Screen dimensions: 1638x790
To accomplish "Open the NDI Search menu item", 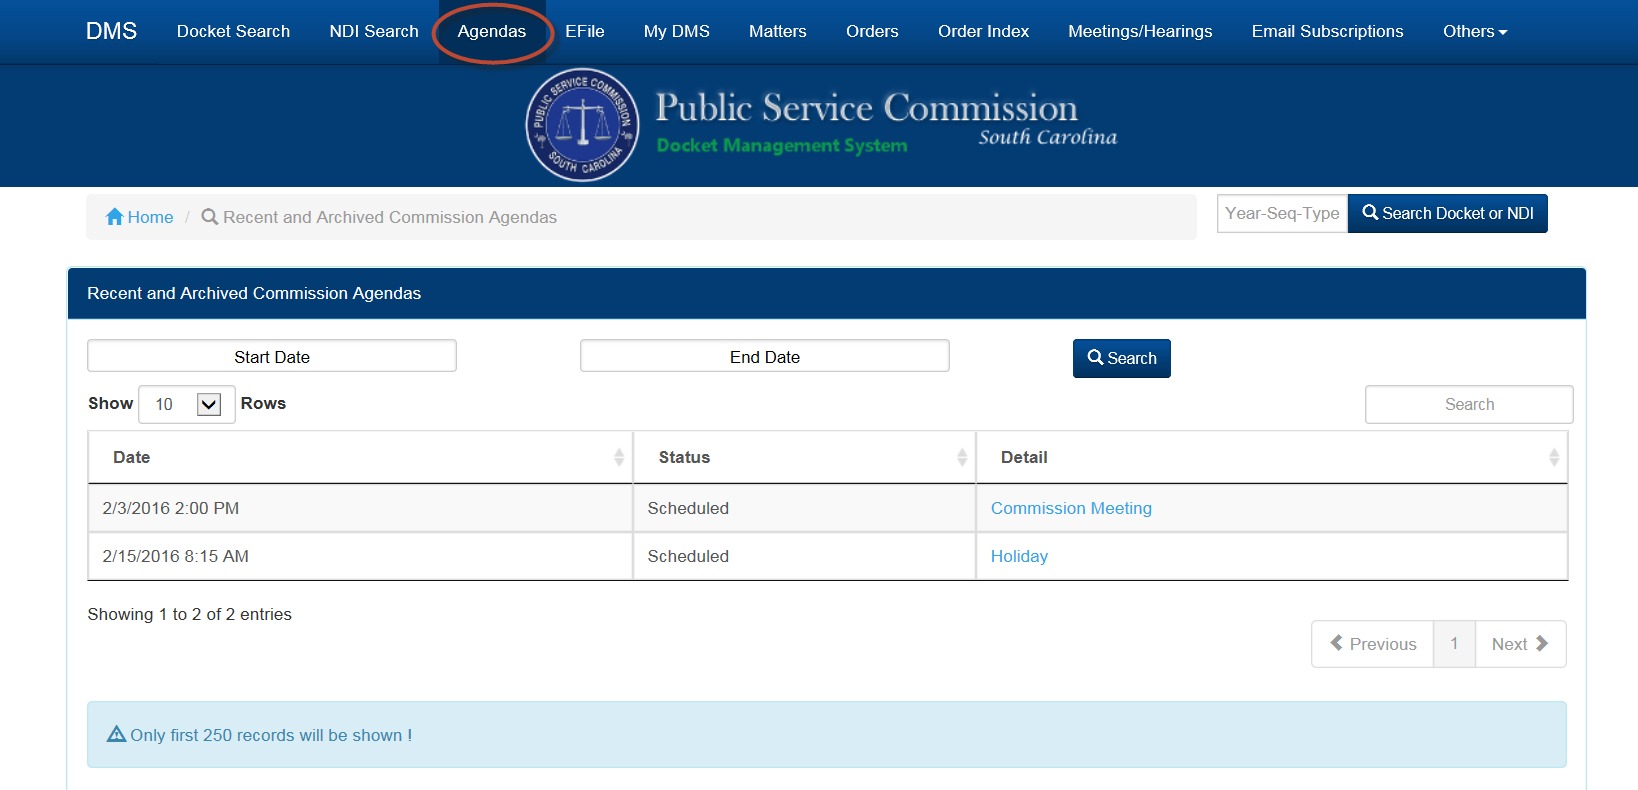I will (x=374, y=32).
